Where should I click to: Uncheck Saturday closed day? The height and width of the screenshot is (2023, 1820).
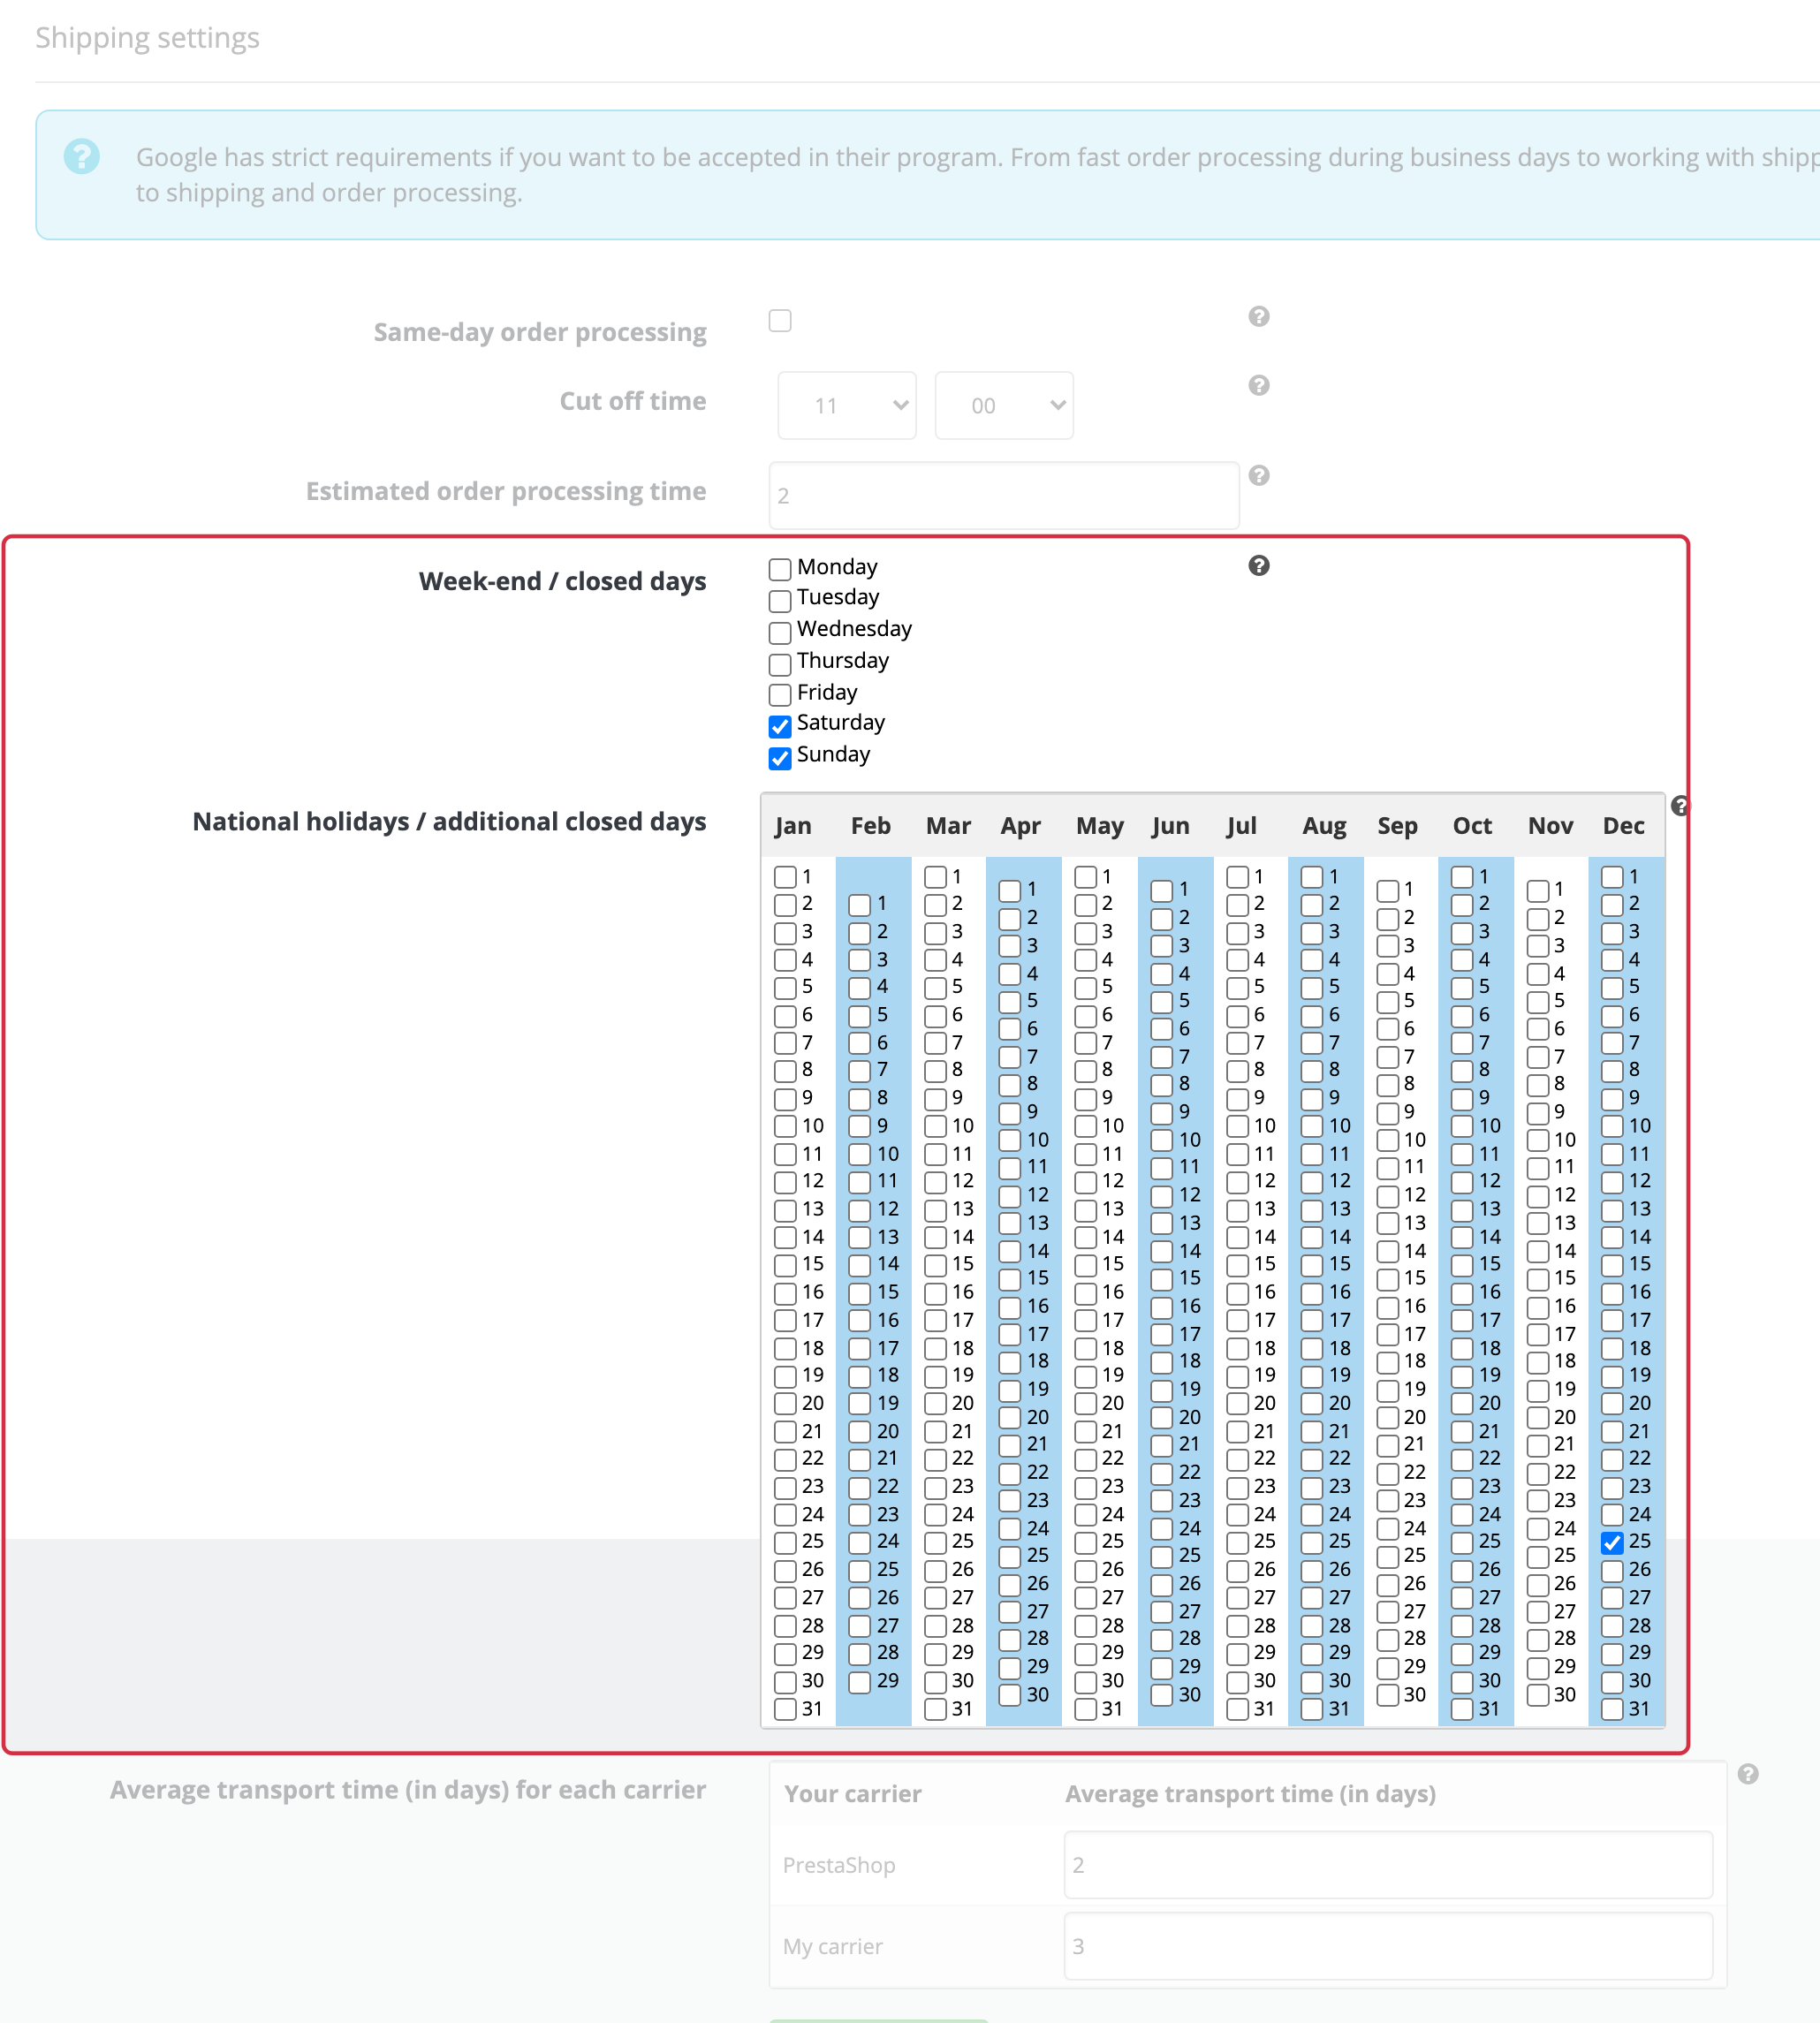click(x=780, y=726)
